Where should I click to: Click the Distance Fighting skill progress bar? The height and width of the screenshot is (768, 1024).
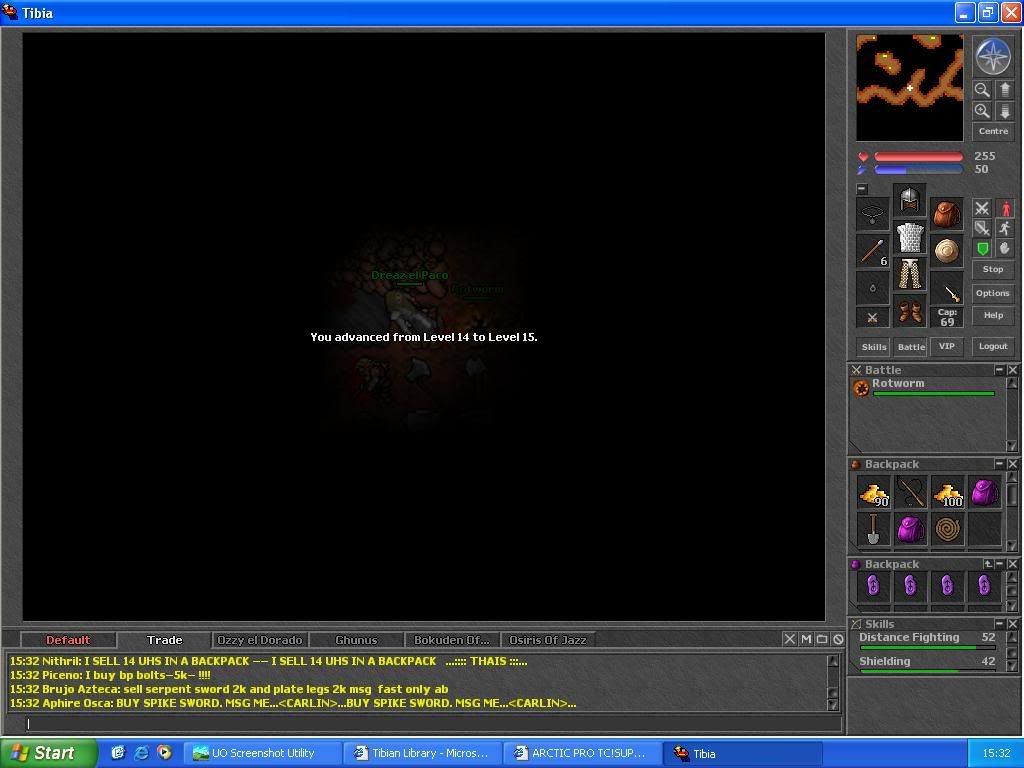(928, 648)
